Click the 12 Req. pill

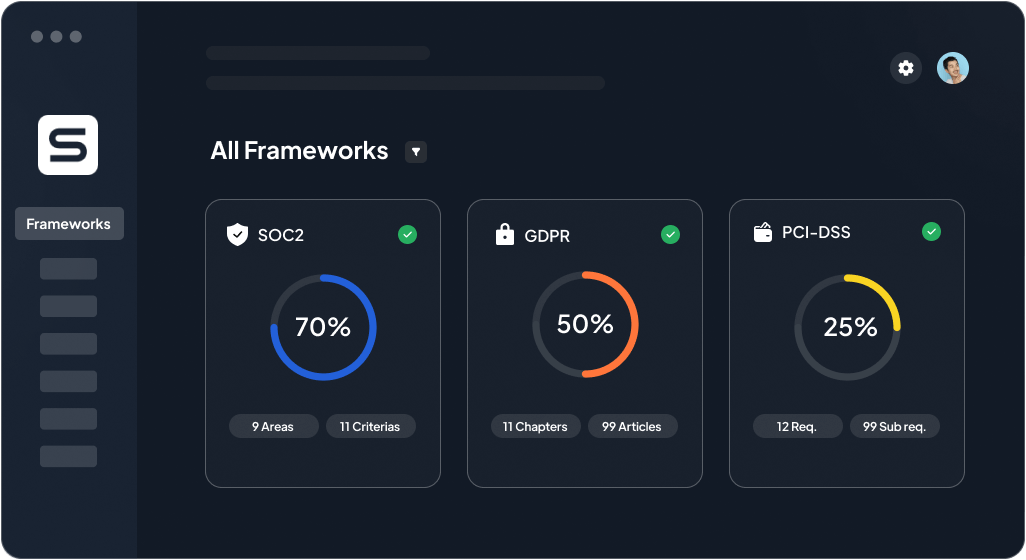coord(797,427)
